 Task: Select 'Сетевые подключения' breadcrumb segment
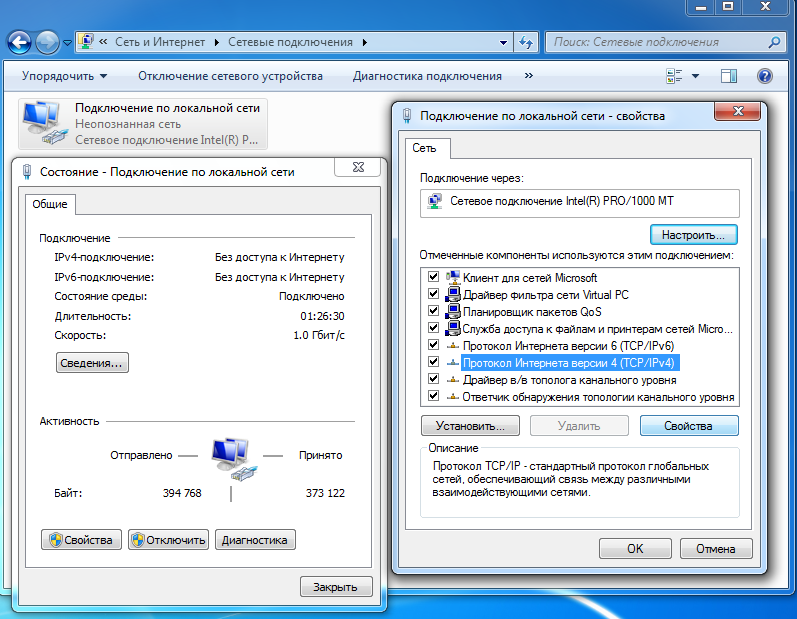click(x=290, y=42)
